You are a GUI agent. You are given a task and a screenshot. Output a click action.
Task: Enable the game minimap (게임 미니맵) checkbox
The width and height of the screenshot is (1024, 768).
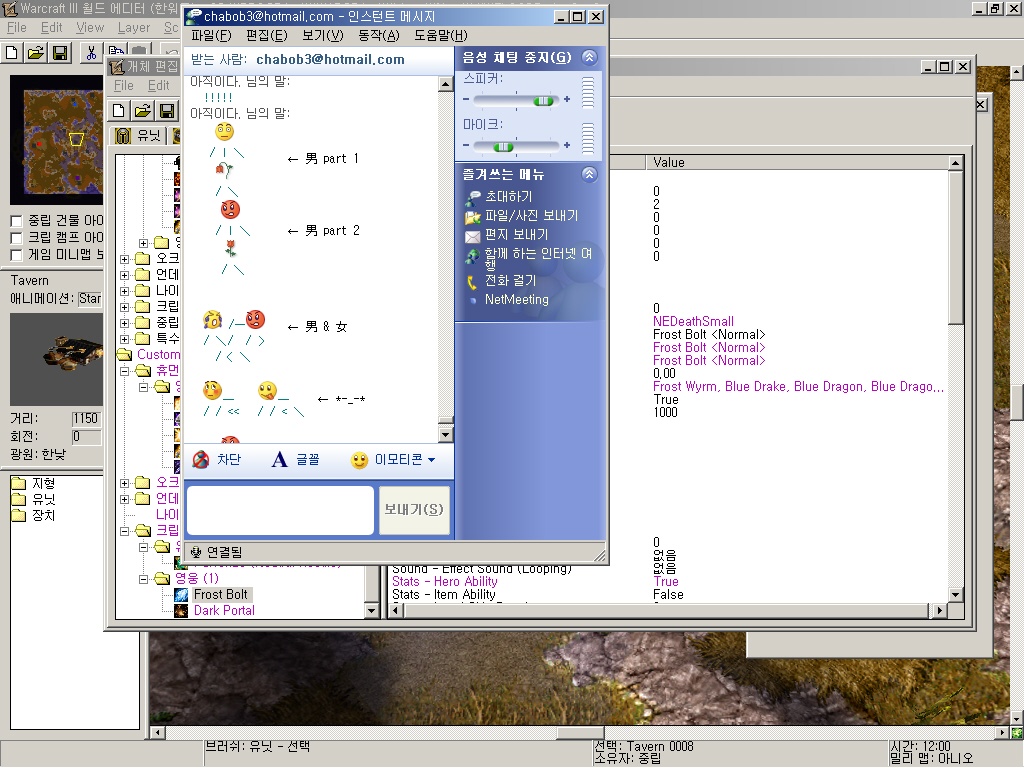pos(16,255)
